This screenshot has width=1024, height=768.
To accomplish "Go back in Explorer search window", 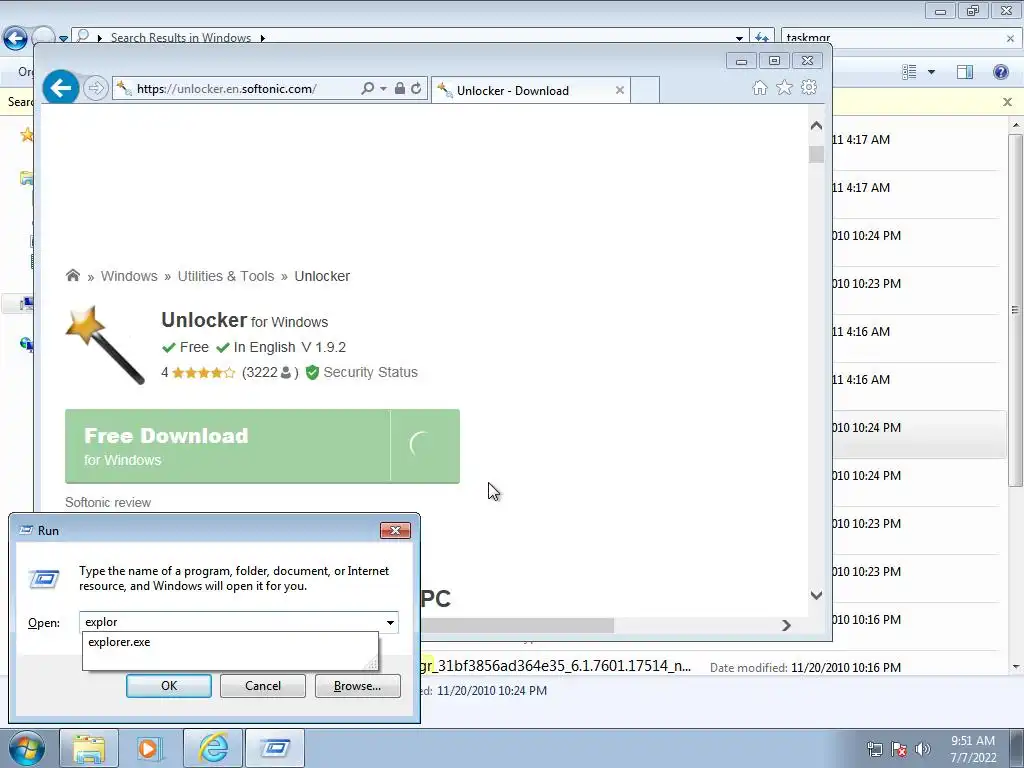I will [16, 38].
